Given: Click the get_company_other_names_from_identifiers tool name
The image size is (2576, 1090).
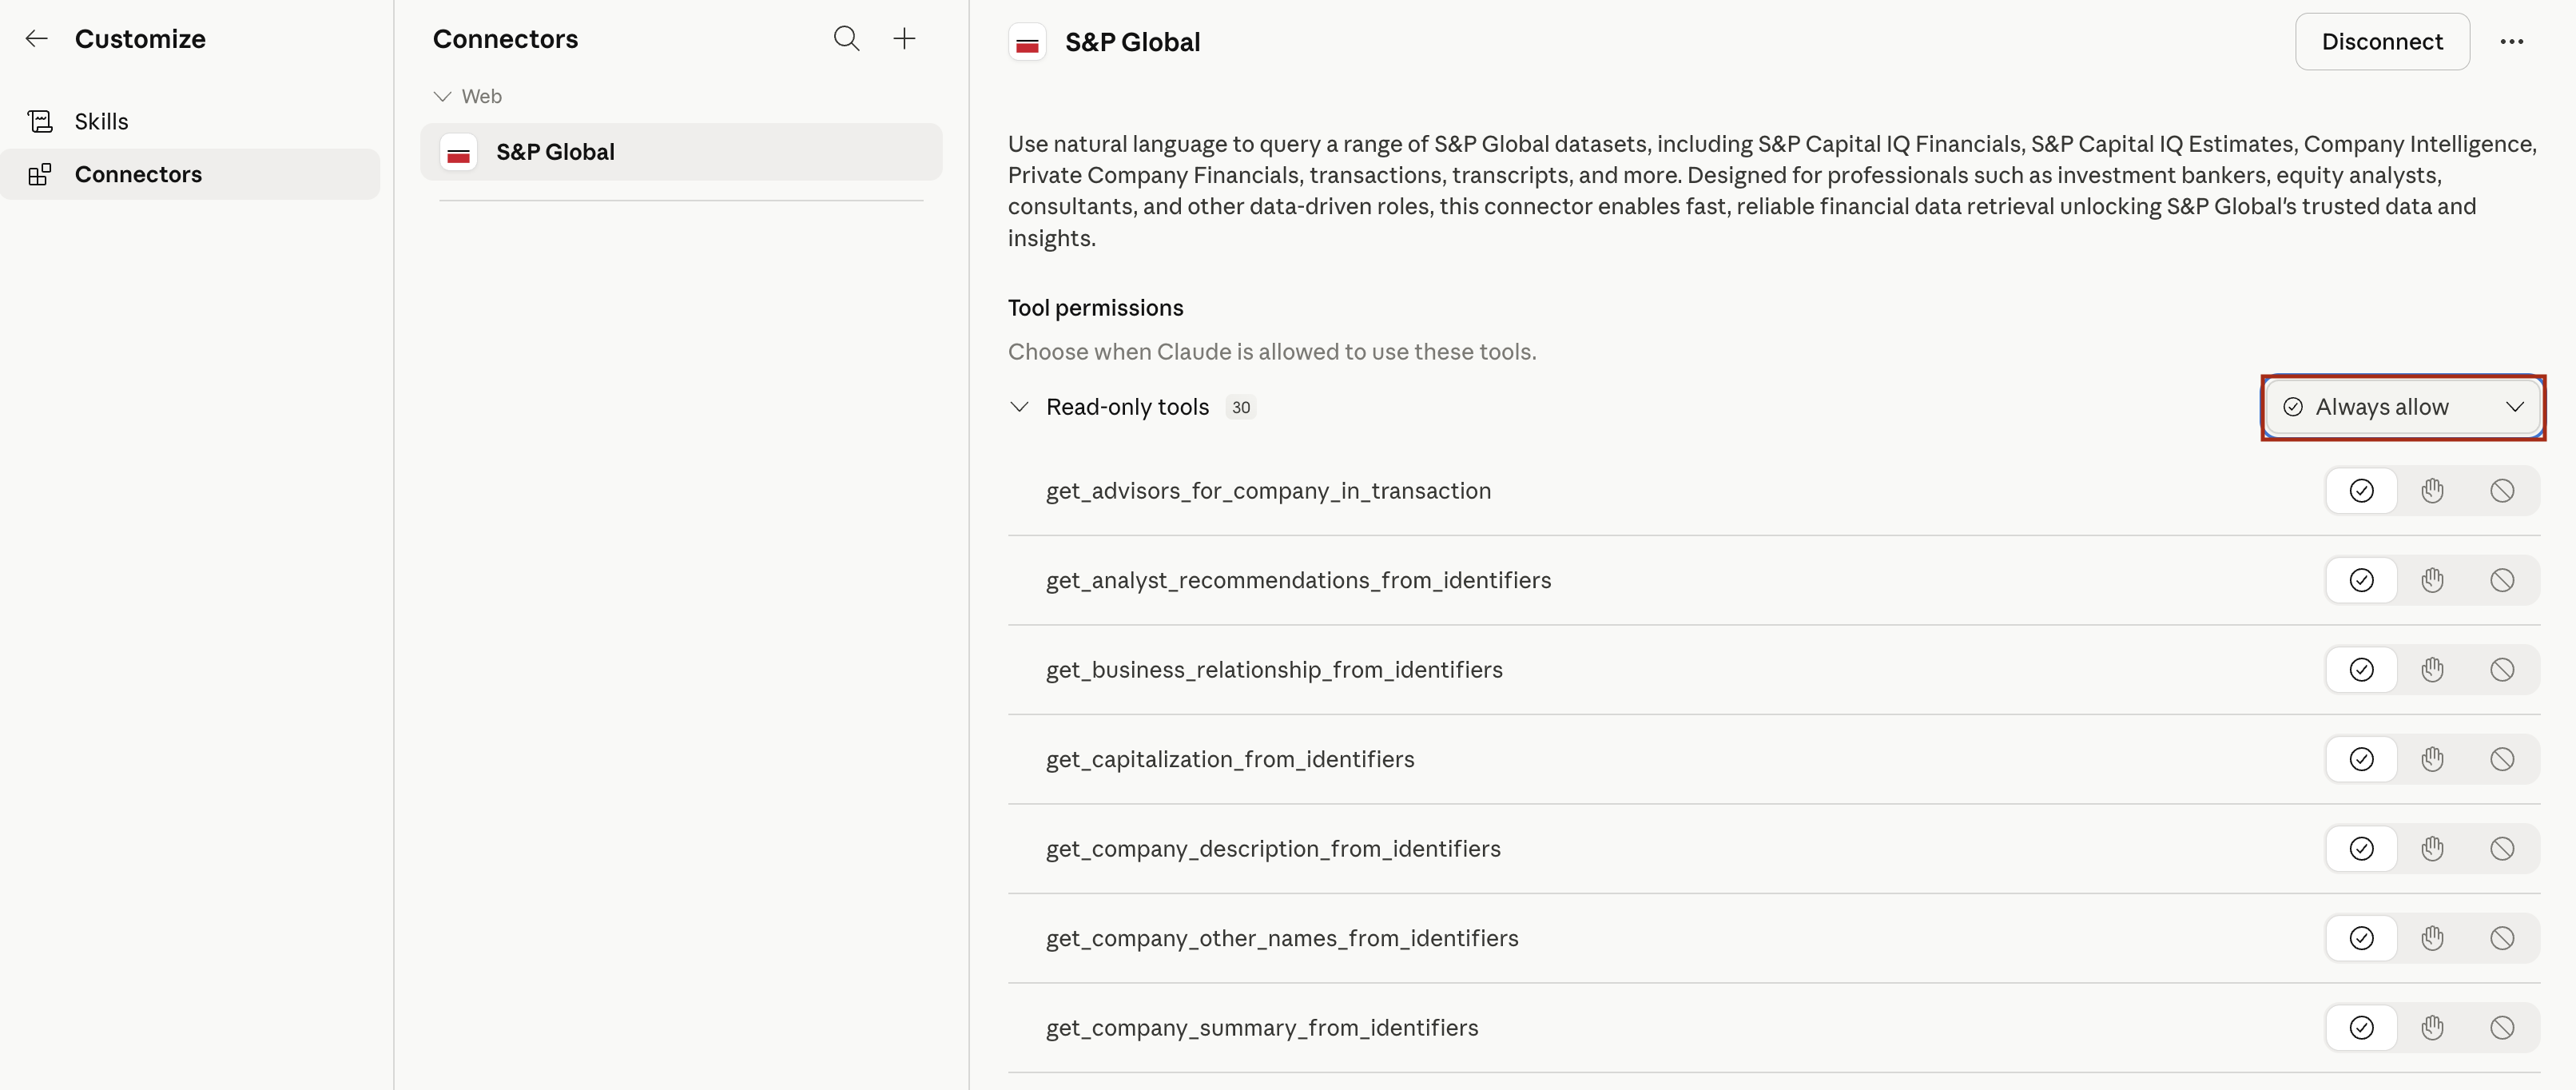Looking at the screenshot, I should pyautogui.click(x=1282, y=938).
